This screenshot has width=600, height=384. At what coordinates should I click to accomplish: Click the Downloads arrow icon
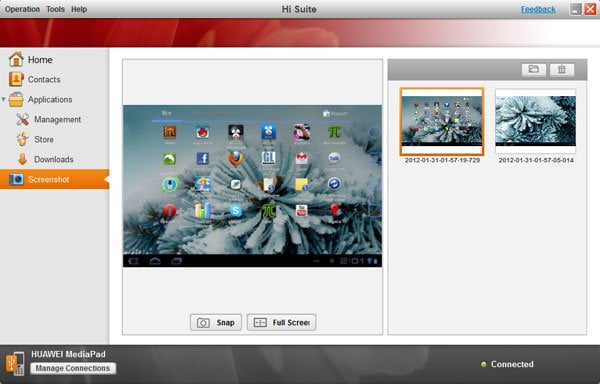23,159
